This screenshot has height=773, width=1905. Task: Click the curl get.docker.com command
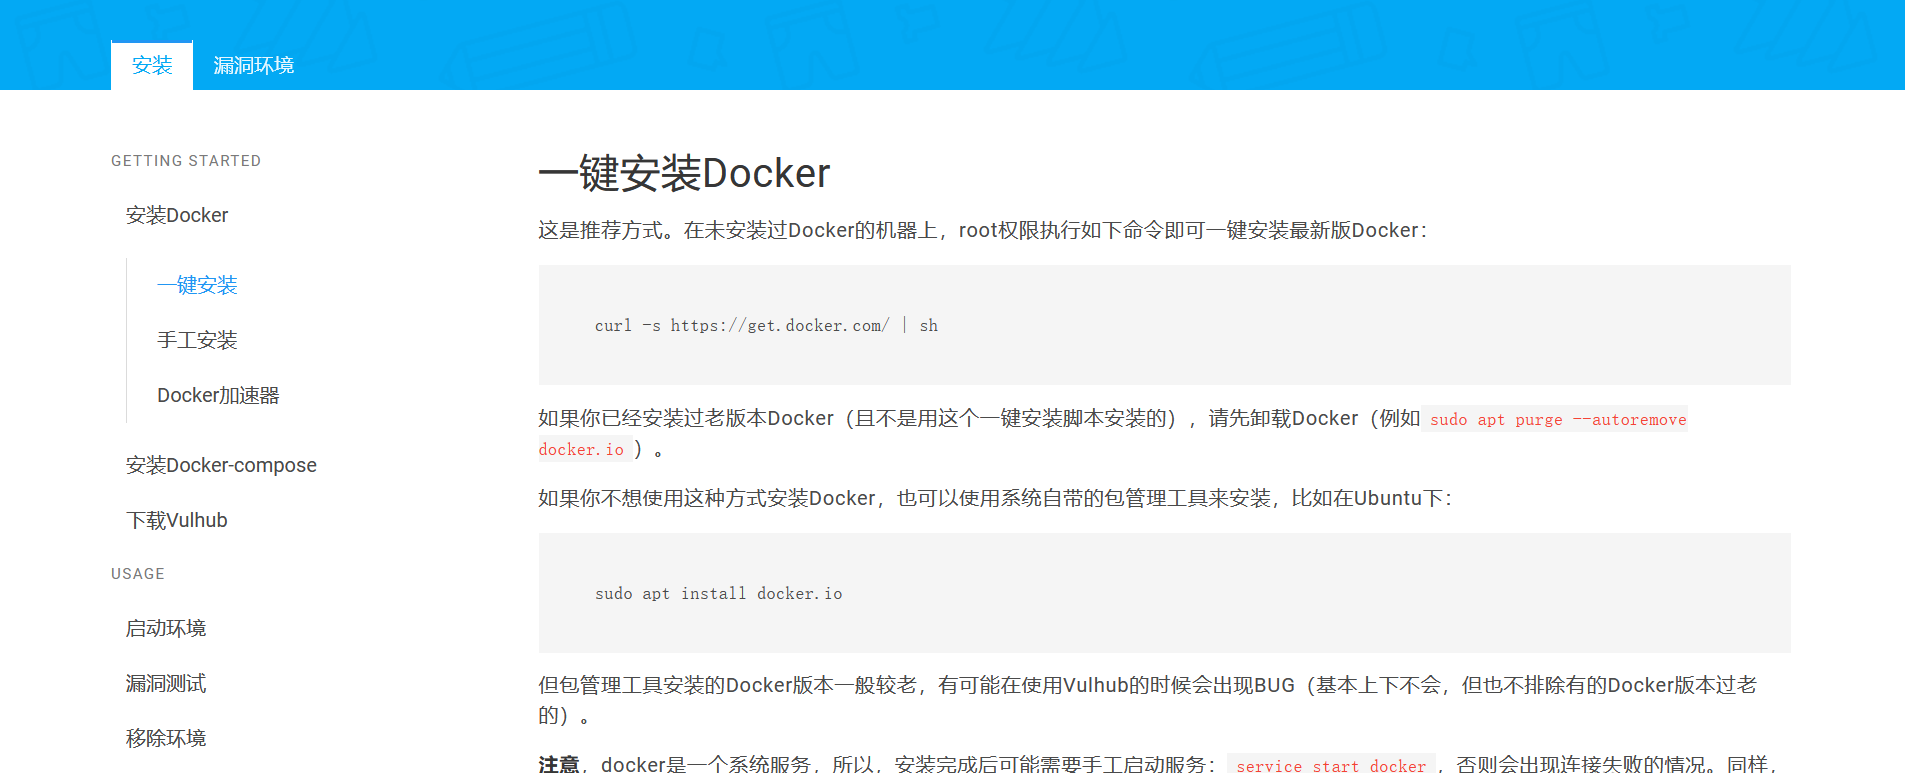[x=766, y=325]
